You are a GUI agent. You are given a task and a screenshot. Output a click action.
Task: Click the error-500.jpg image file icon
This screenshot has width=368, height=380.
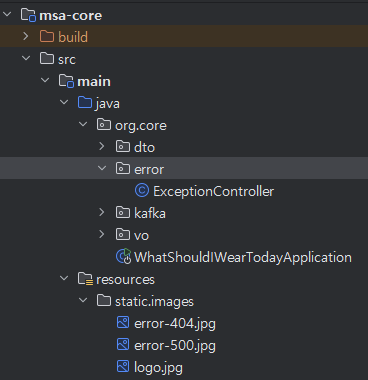[x=123, y=345]
